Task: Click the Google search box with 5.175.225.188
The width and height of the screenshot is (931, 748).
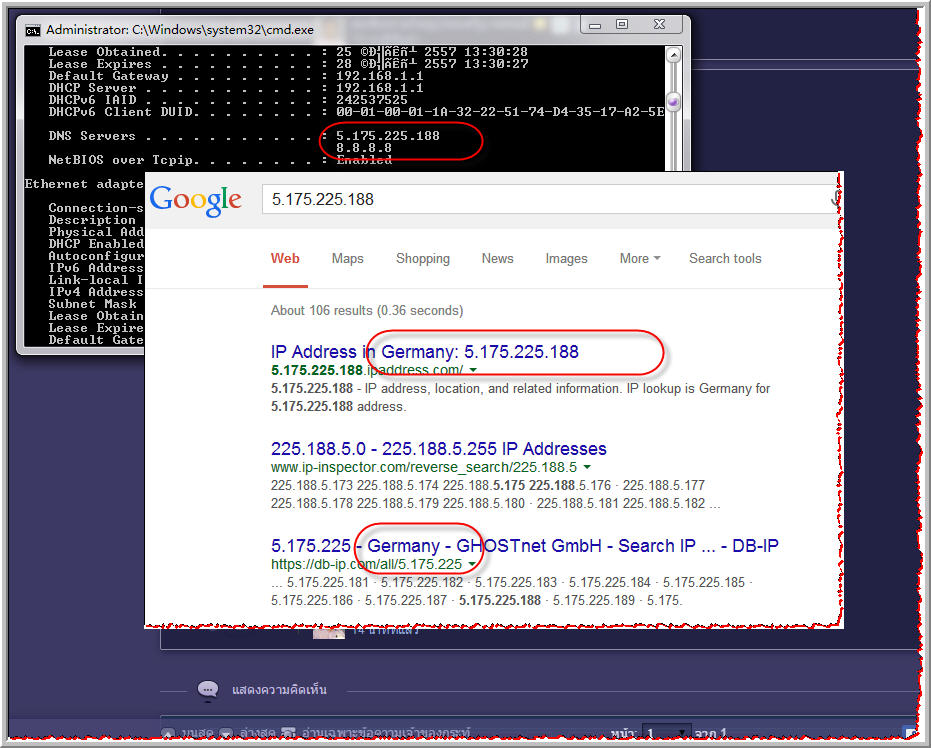Action: [550, 199]
